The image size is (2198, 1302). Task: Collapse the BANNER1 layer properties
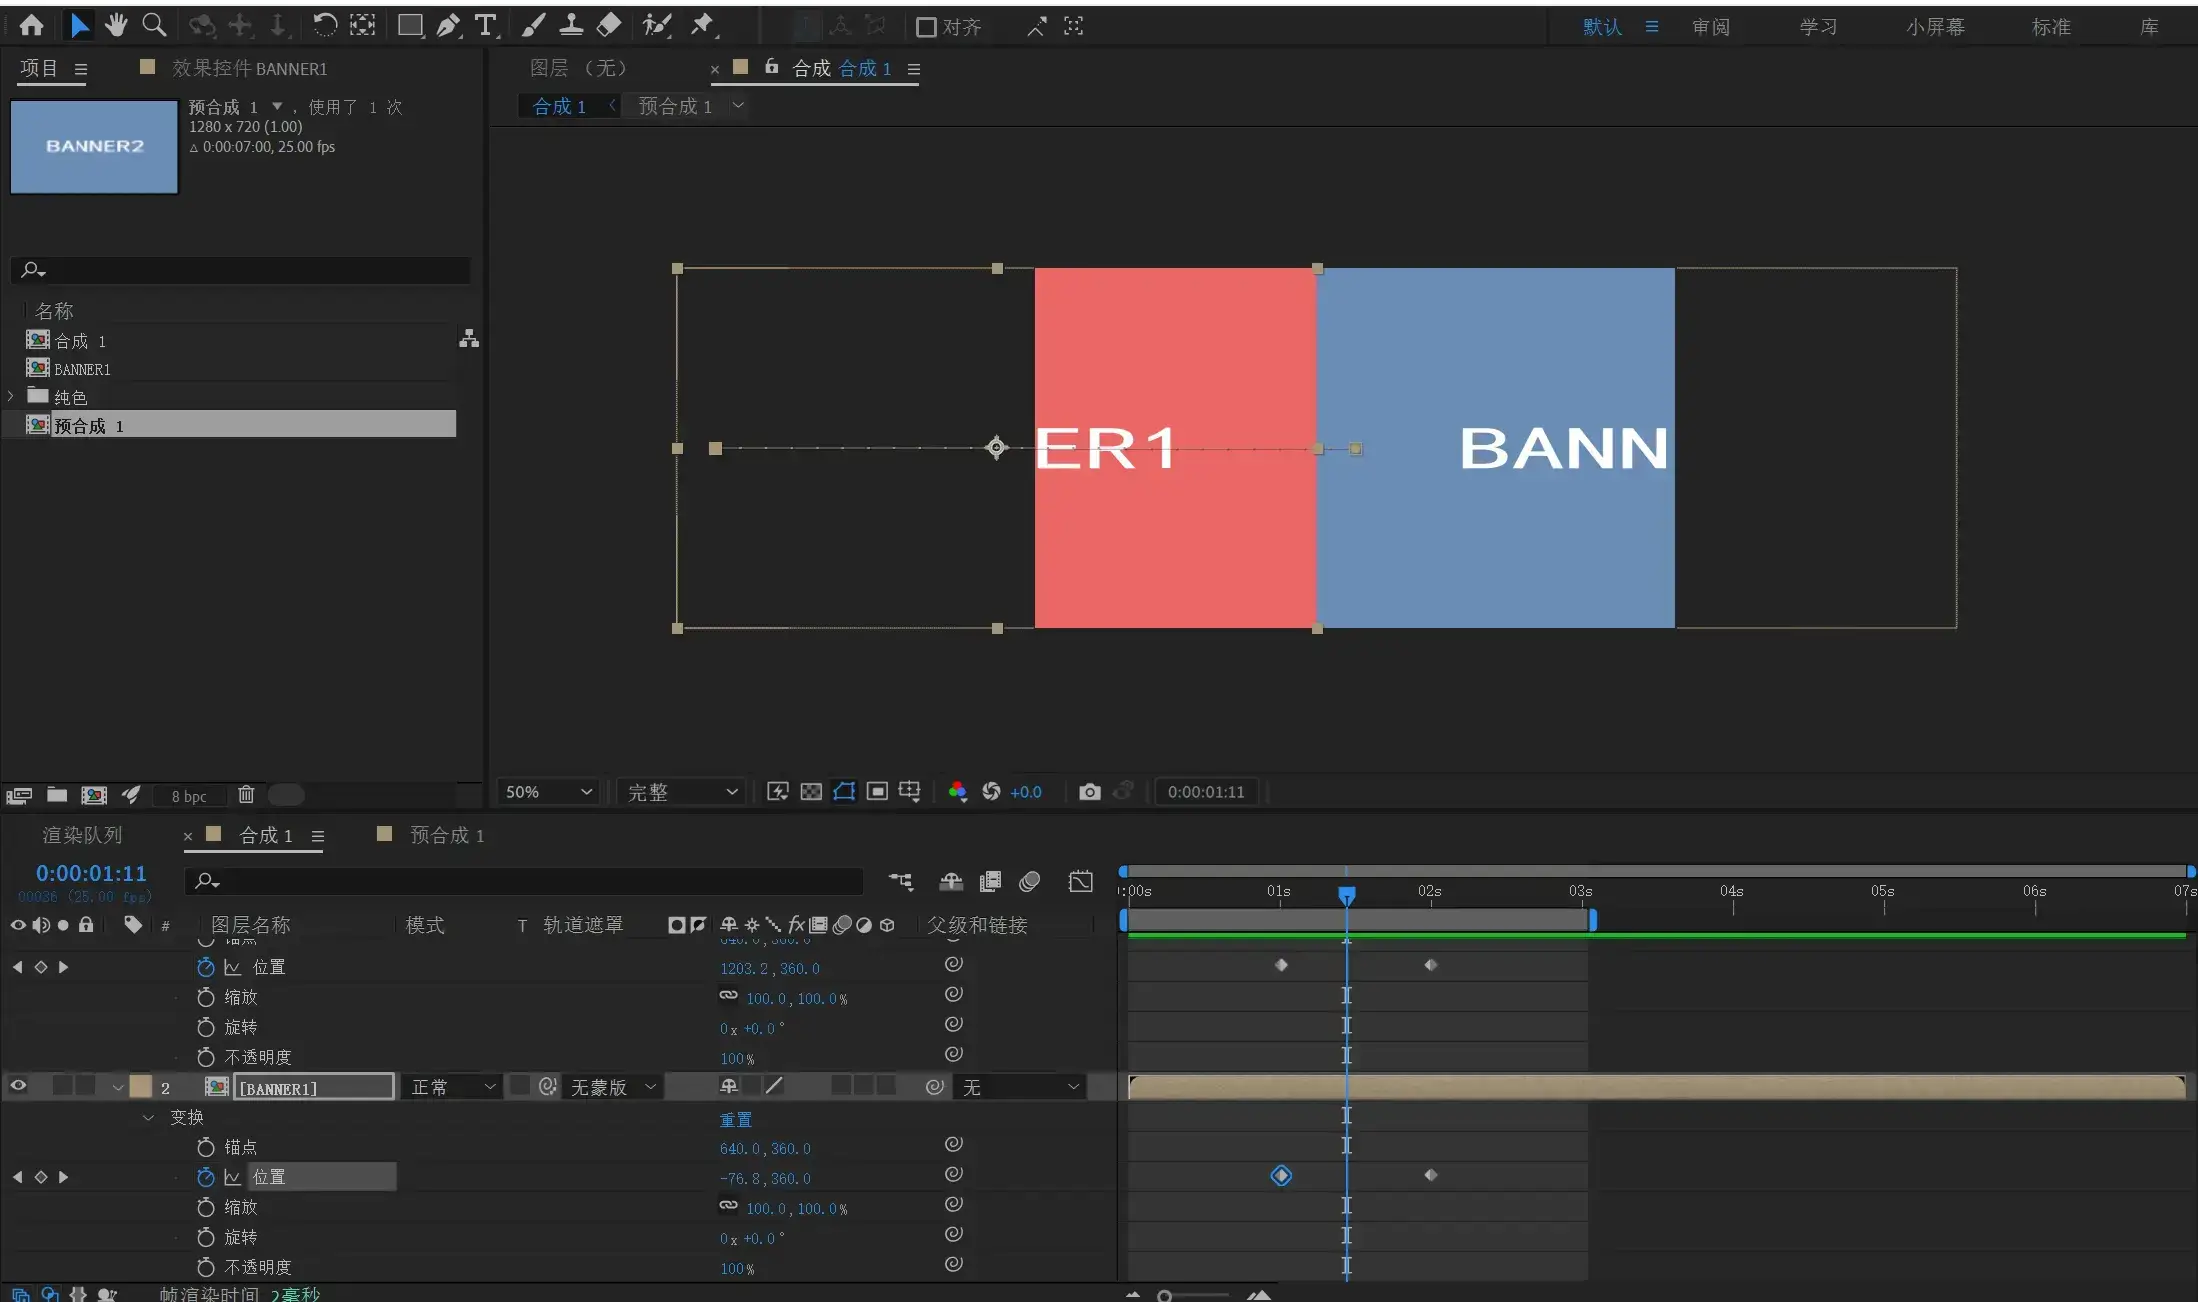click(118, 1087)
